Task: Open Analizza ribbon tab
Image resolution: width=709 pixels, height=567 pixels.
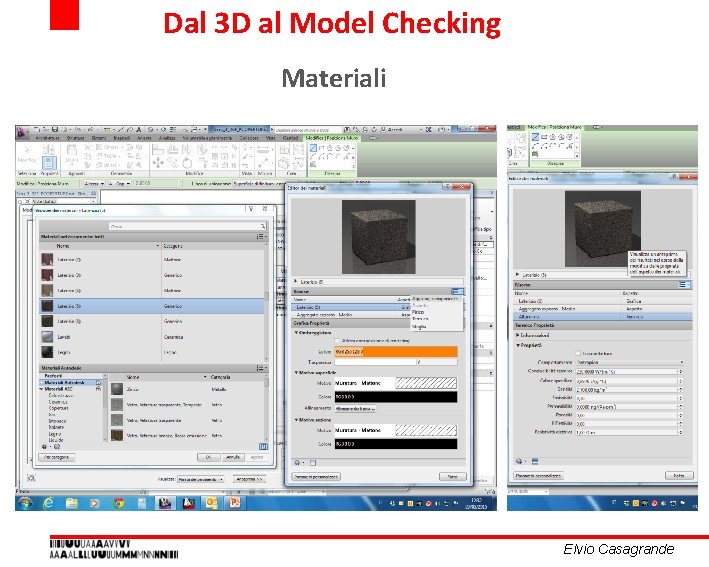Action: (x=167, y=138)
